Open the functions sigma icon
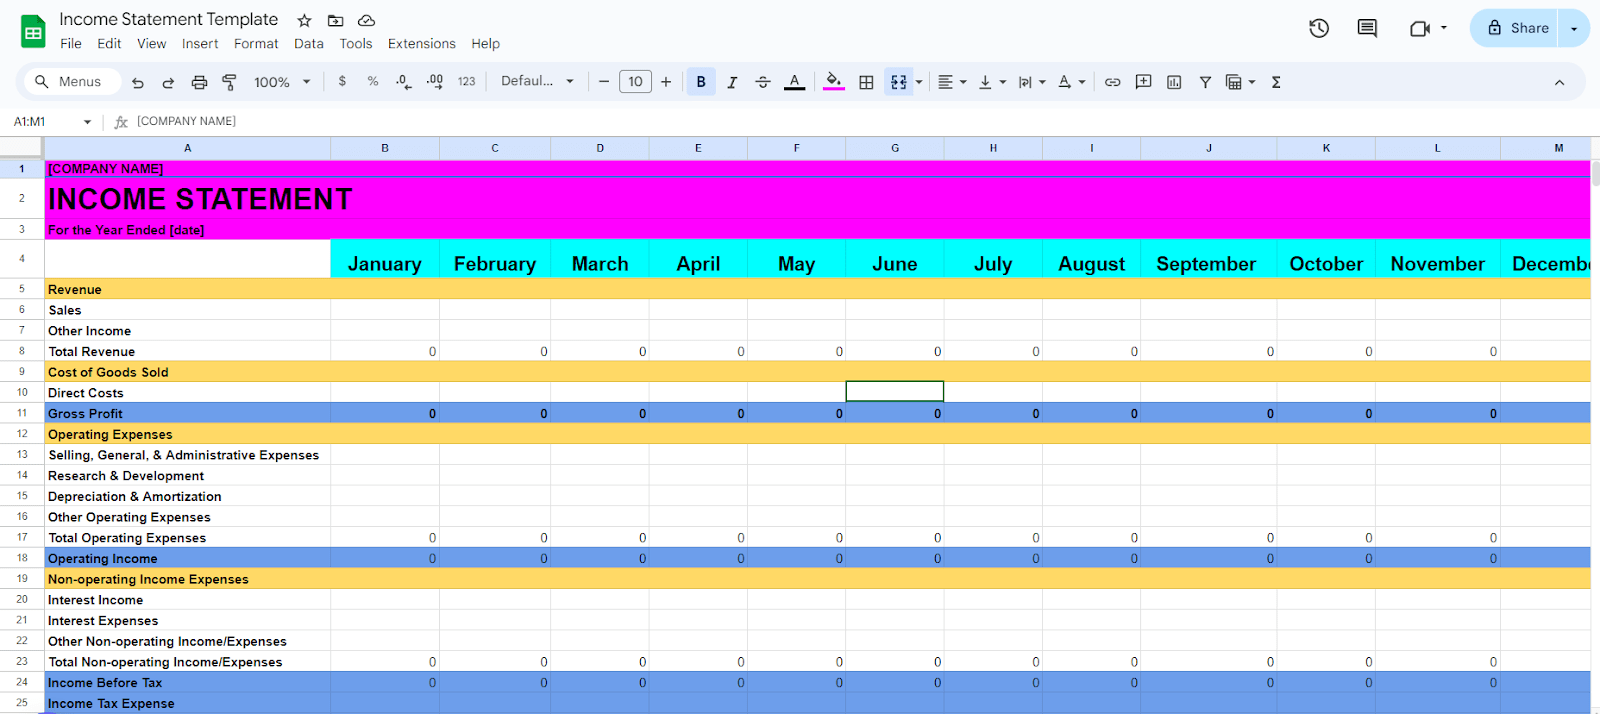Viewport: 1600px width, 714px height. 1276,82
